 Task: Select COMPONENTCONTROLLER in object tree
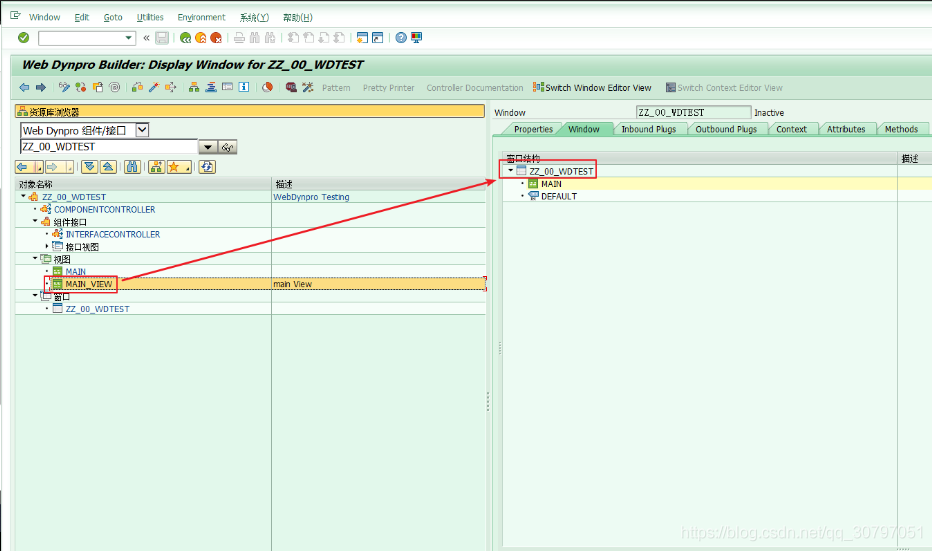(x=104, y=209)
